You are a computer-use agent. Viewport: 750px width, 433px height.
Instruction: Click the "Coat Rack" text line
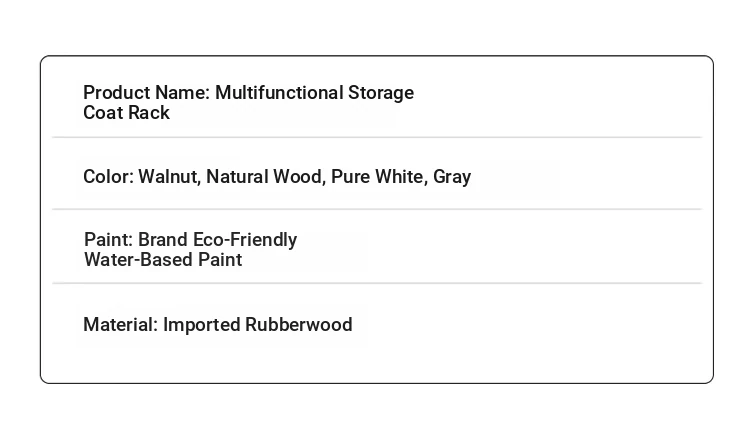[126, 113]
